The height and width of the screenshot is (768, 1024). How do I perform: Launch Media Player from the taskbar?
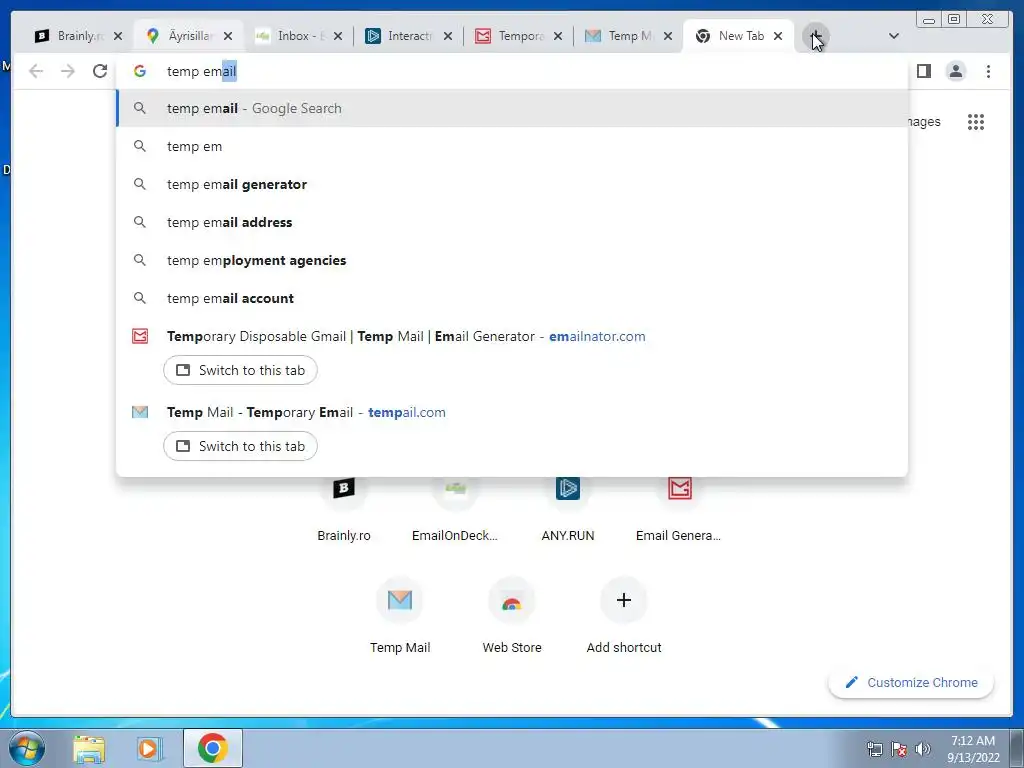coord(149,748)
